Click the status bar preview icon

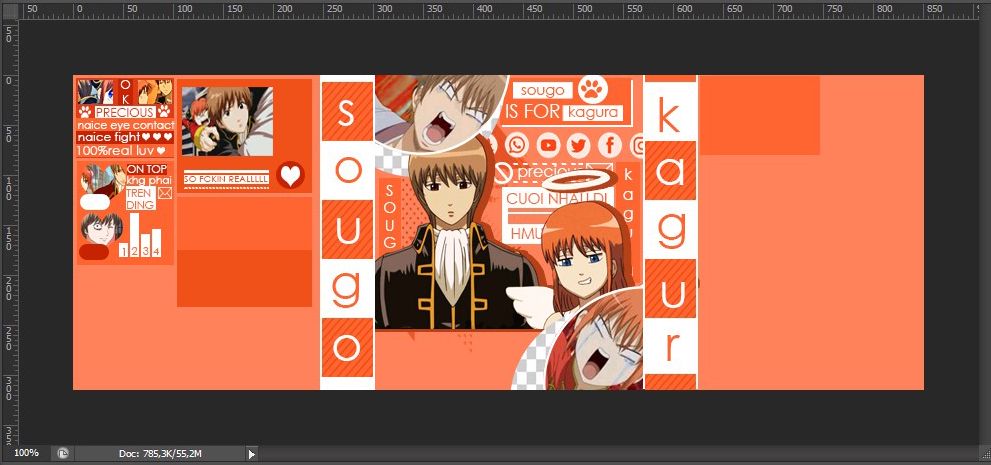click(63, 453)
